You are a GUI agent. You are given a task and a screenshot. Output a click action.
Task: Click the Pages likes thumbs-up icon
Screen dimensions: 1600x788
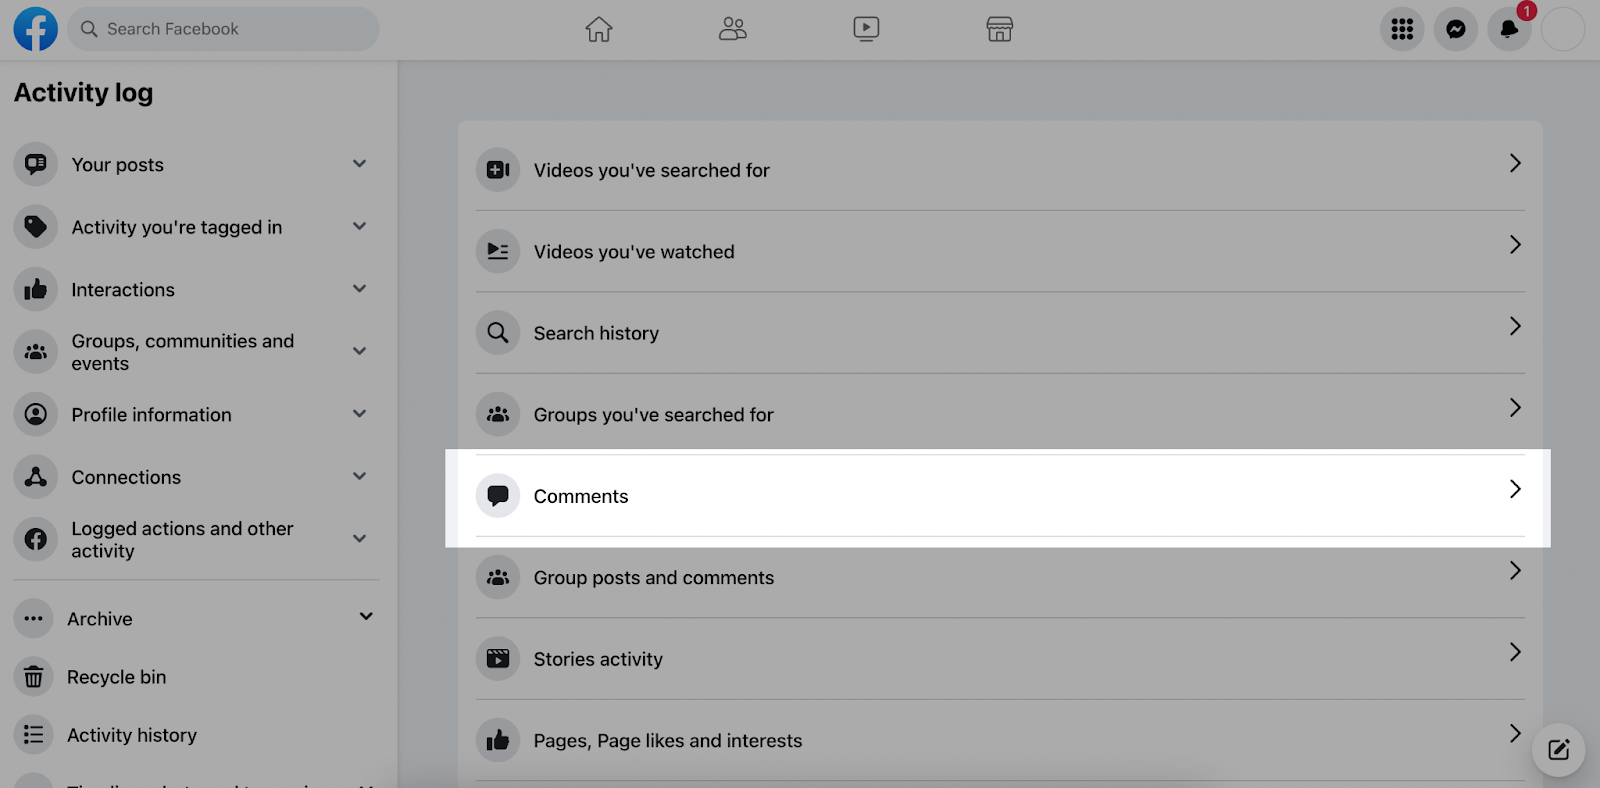[498, 740]
